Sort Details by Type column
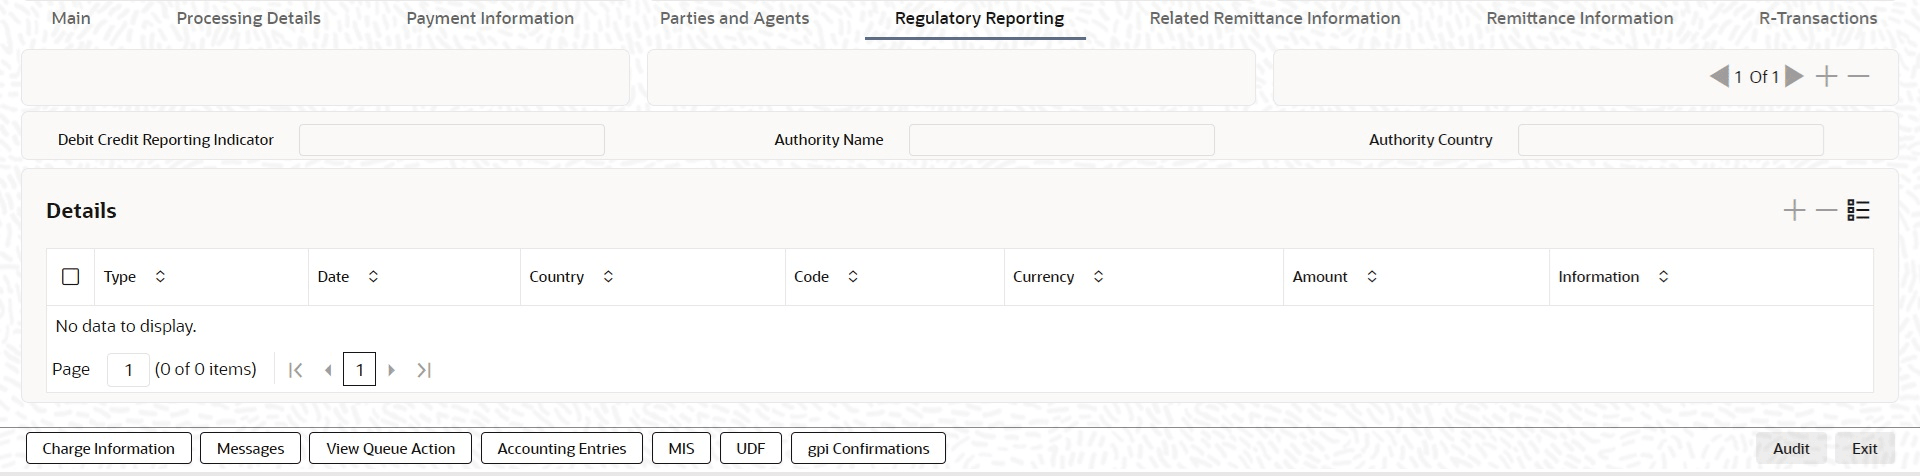The image size is (1920, 476). (160, 277)
